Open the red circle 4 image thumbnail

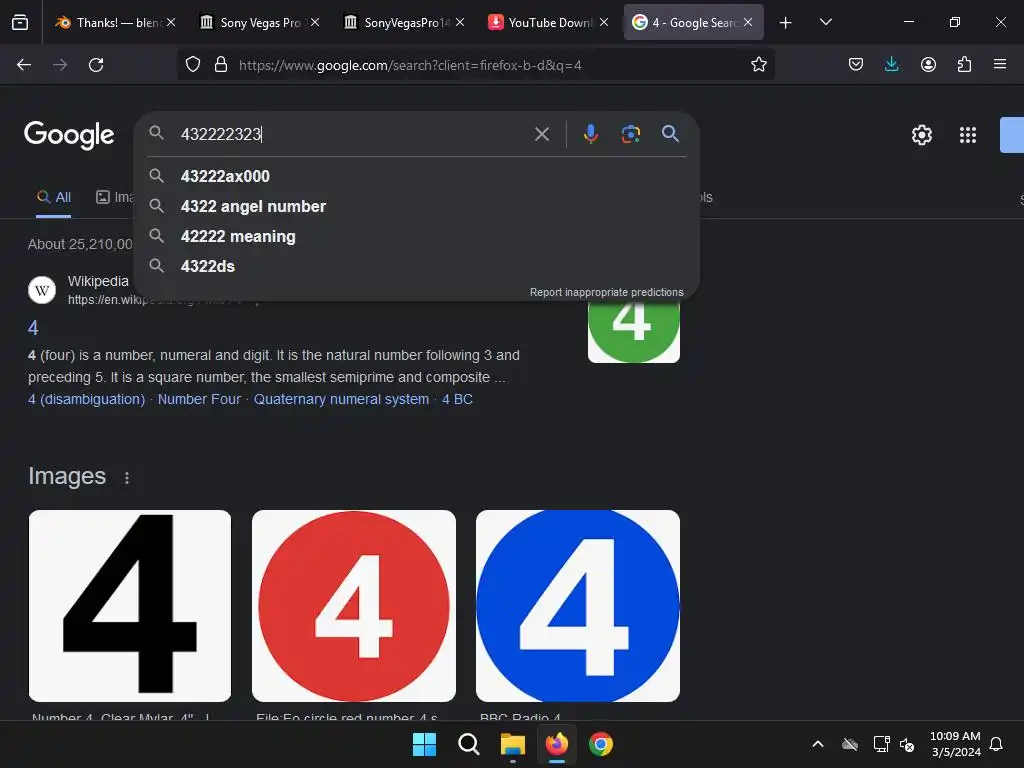click(354, 606)
